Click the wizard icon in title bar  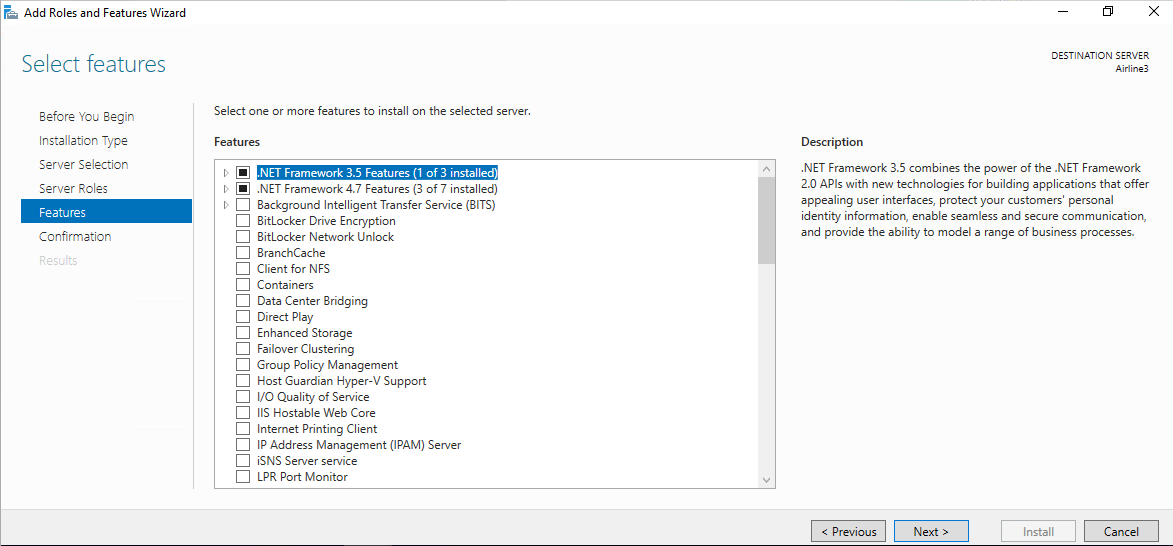[11, 12]
